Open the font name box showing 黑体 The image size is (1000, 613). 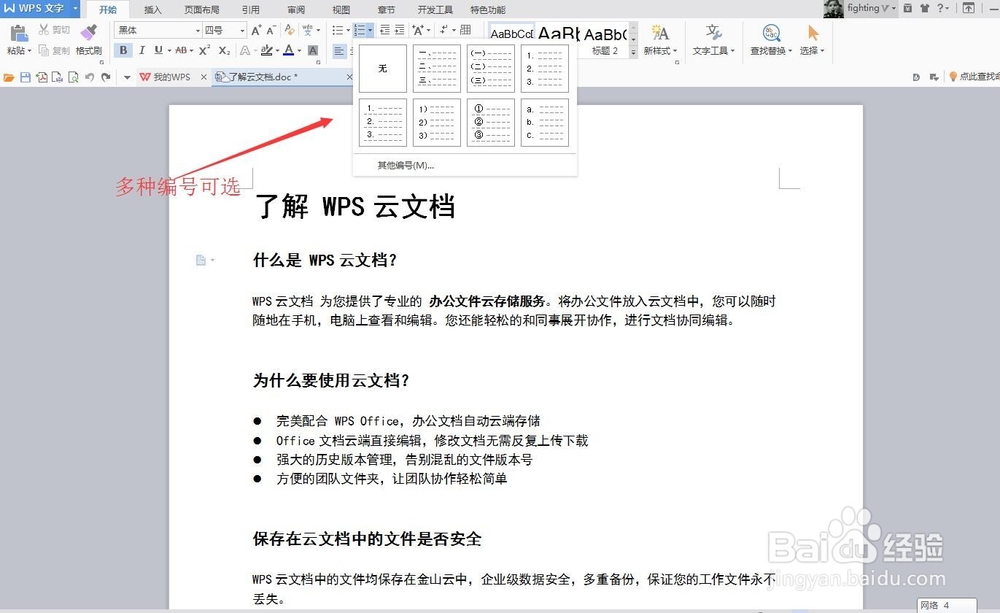coord(158,30)
